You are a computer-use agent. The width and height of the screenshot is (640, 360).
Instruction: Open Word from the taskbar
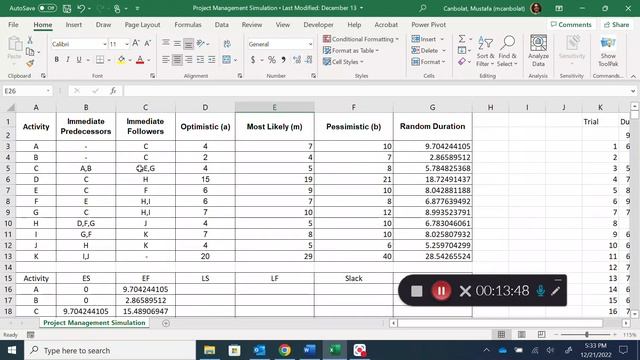tap(309, 350)
